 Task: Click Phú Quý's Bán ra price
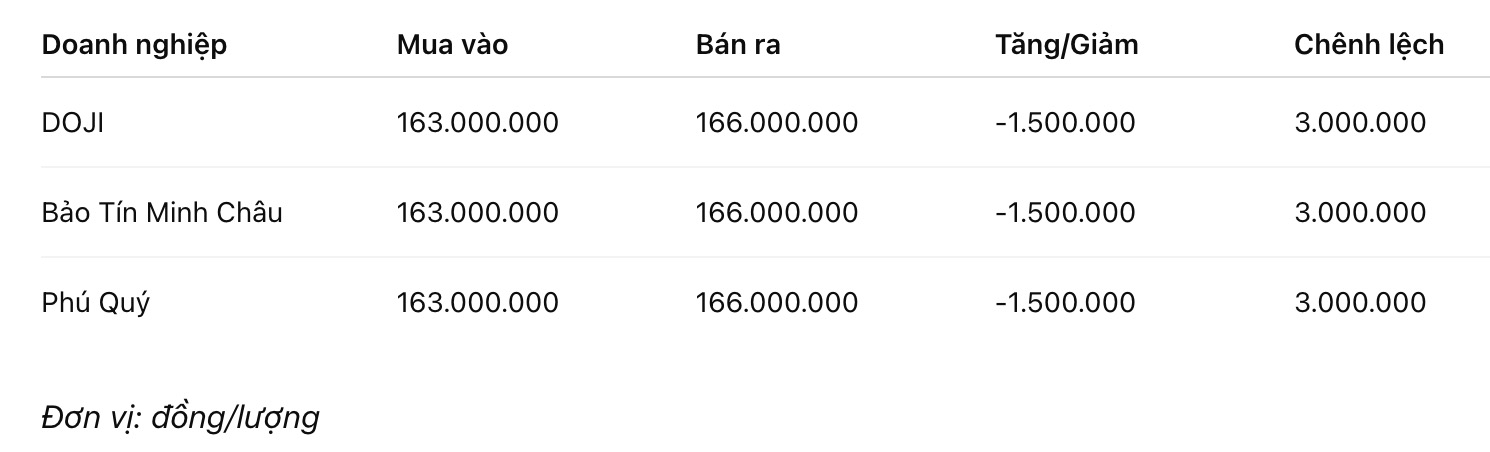click(x=776, y=303)
